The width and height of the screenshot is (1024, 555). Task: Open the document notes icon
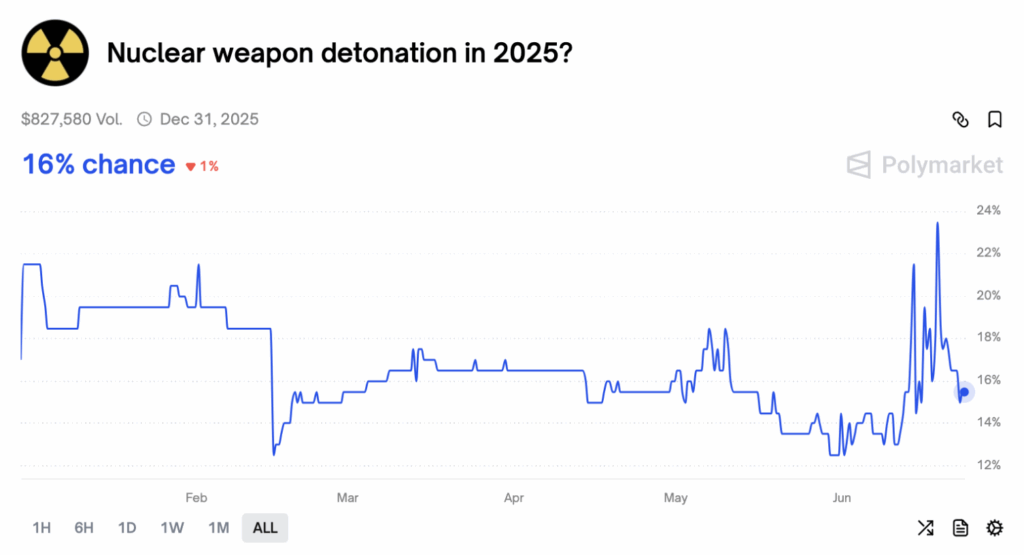click(x=960, y=528)
